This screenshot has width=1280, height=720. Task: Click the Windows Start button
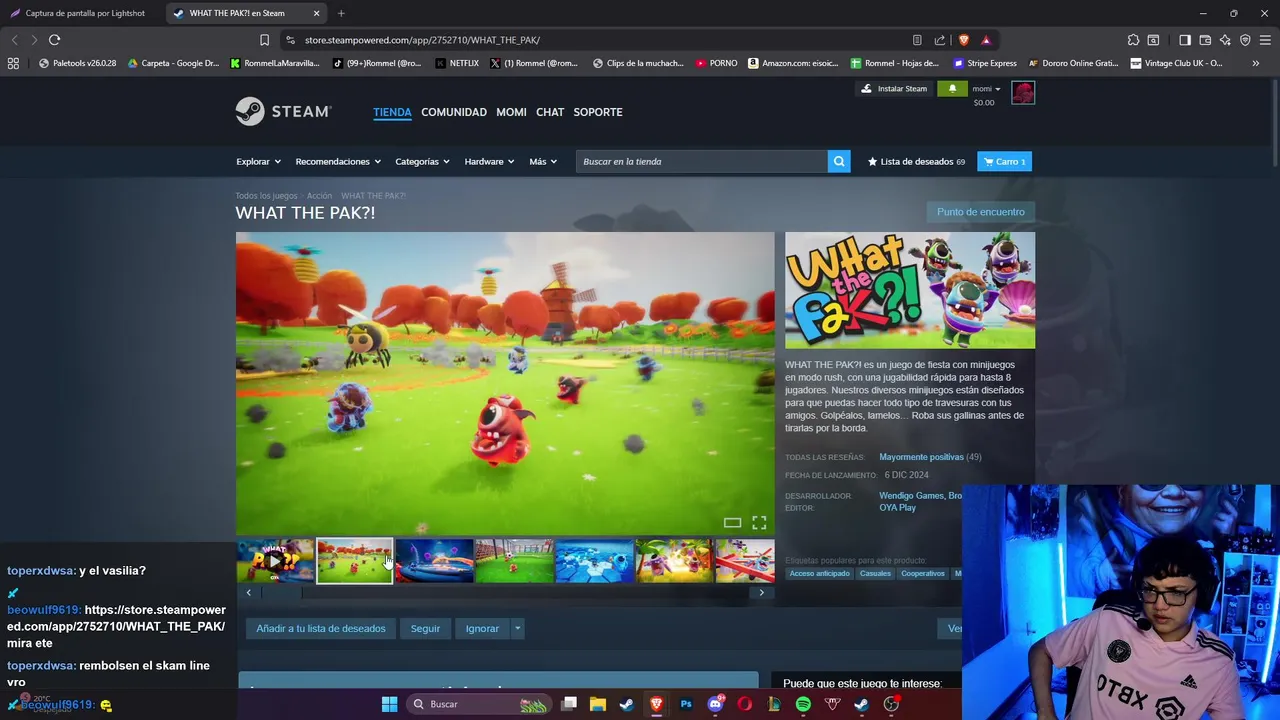389,704
